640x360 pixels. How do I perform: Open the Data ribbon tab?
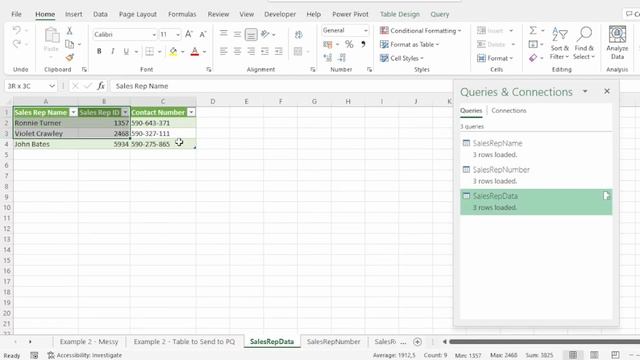pyautogui.click(x=100, y=14)
